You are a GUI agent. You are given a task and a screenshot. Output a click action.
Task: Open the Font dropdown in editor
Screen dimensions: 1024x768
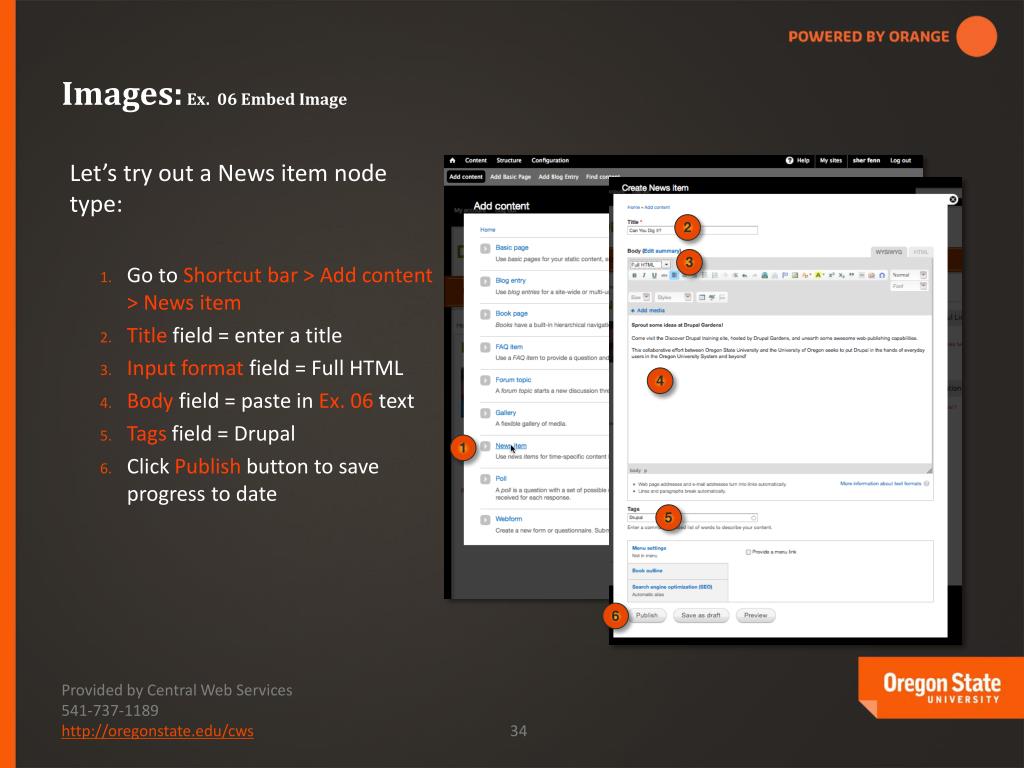coord(909,286)
